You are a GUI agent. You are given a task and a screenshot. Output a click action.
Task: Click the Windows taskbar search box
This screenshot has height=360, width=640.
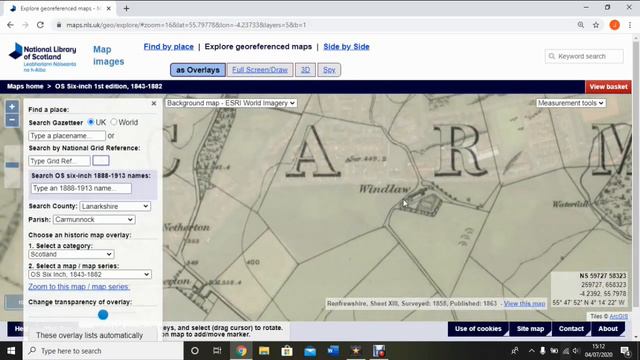click(103, 351)
